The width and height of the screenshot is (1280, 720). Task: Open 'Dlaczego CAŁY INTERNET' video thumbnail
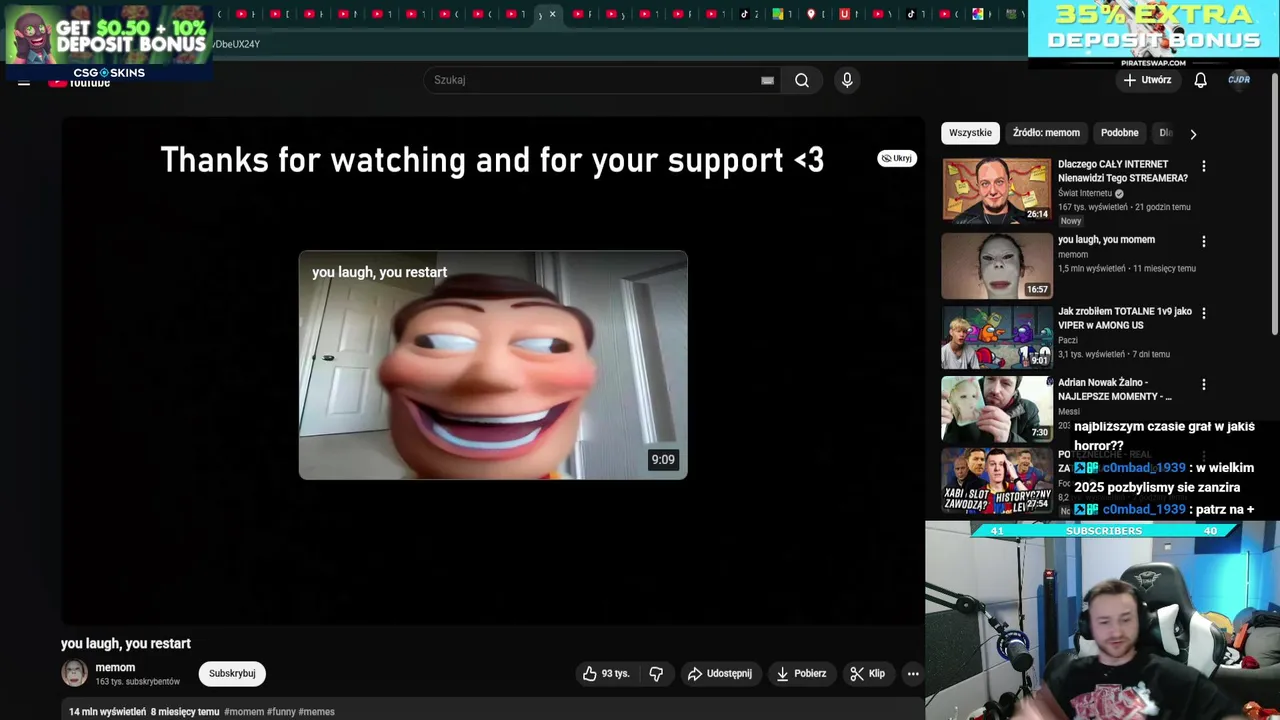click(997, 190)
